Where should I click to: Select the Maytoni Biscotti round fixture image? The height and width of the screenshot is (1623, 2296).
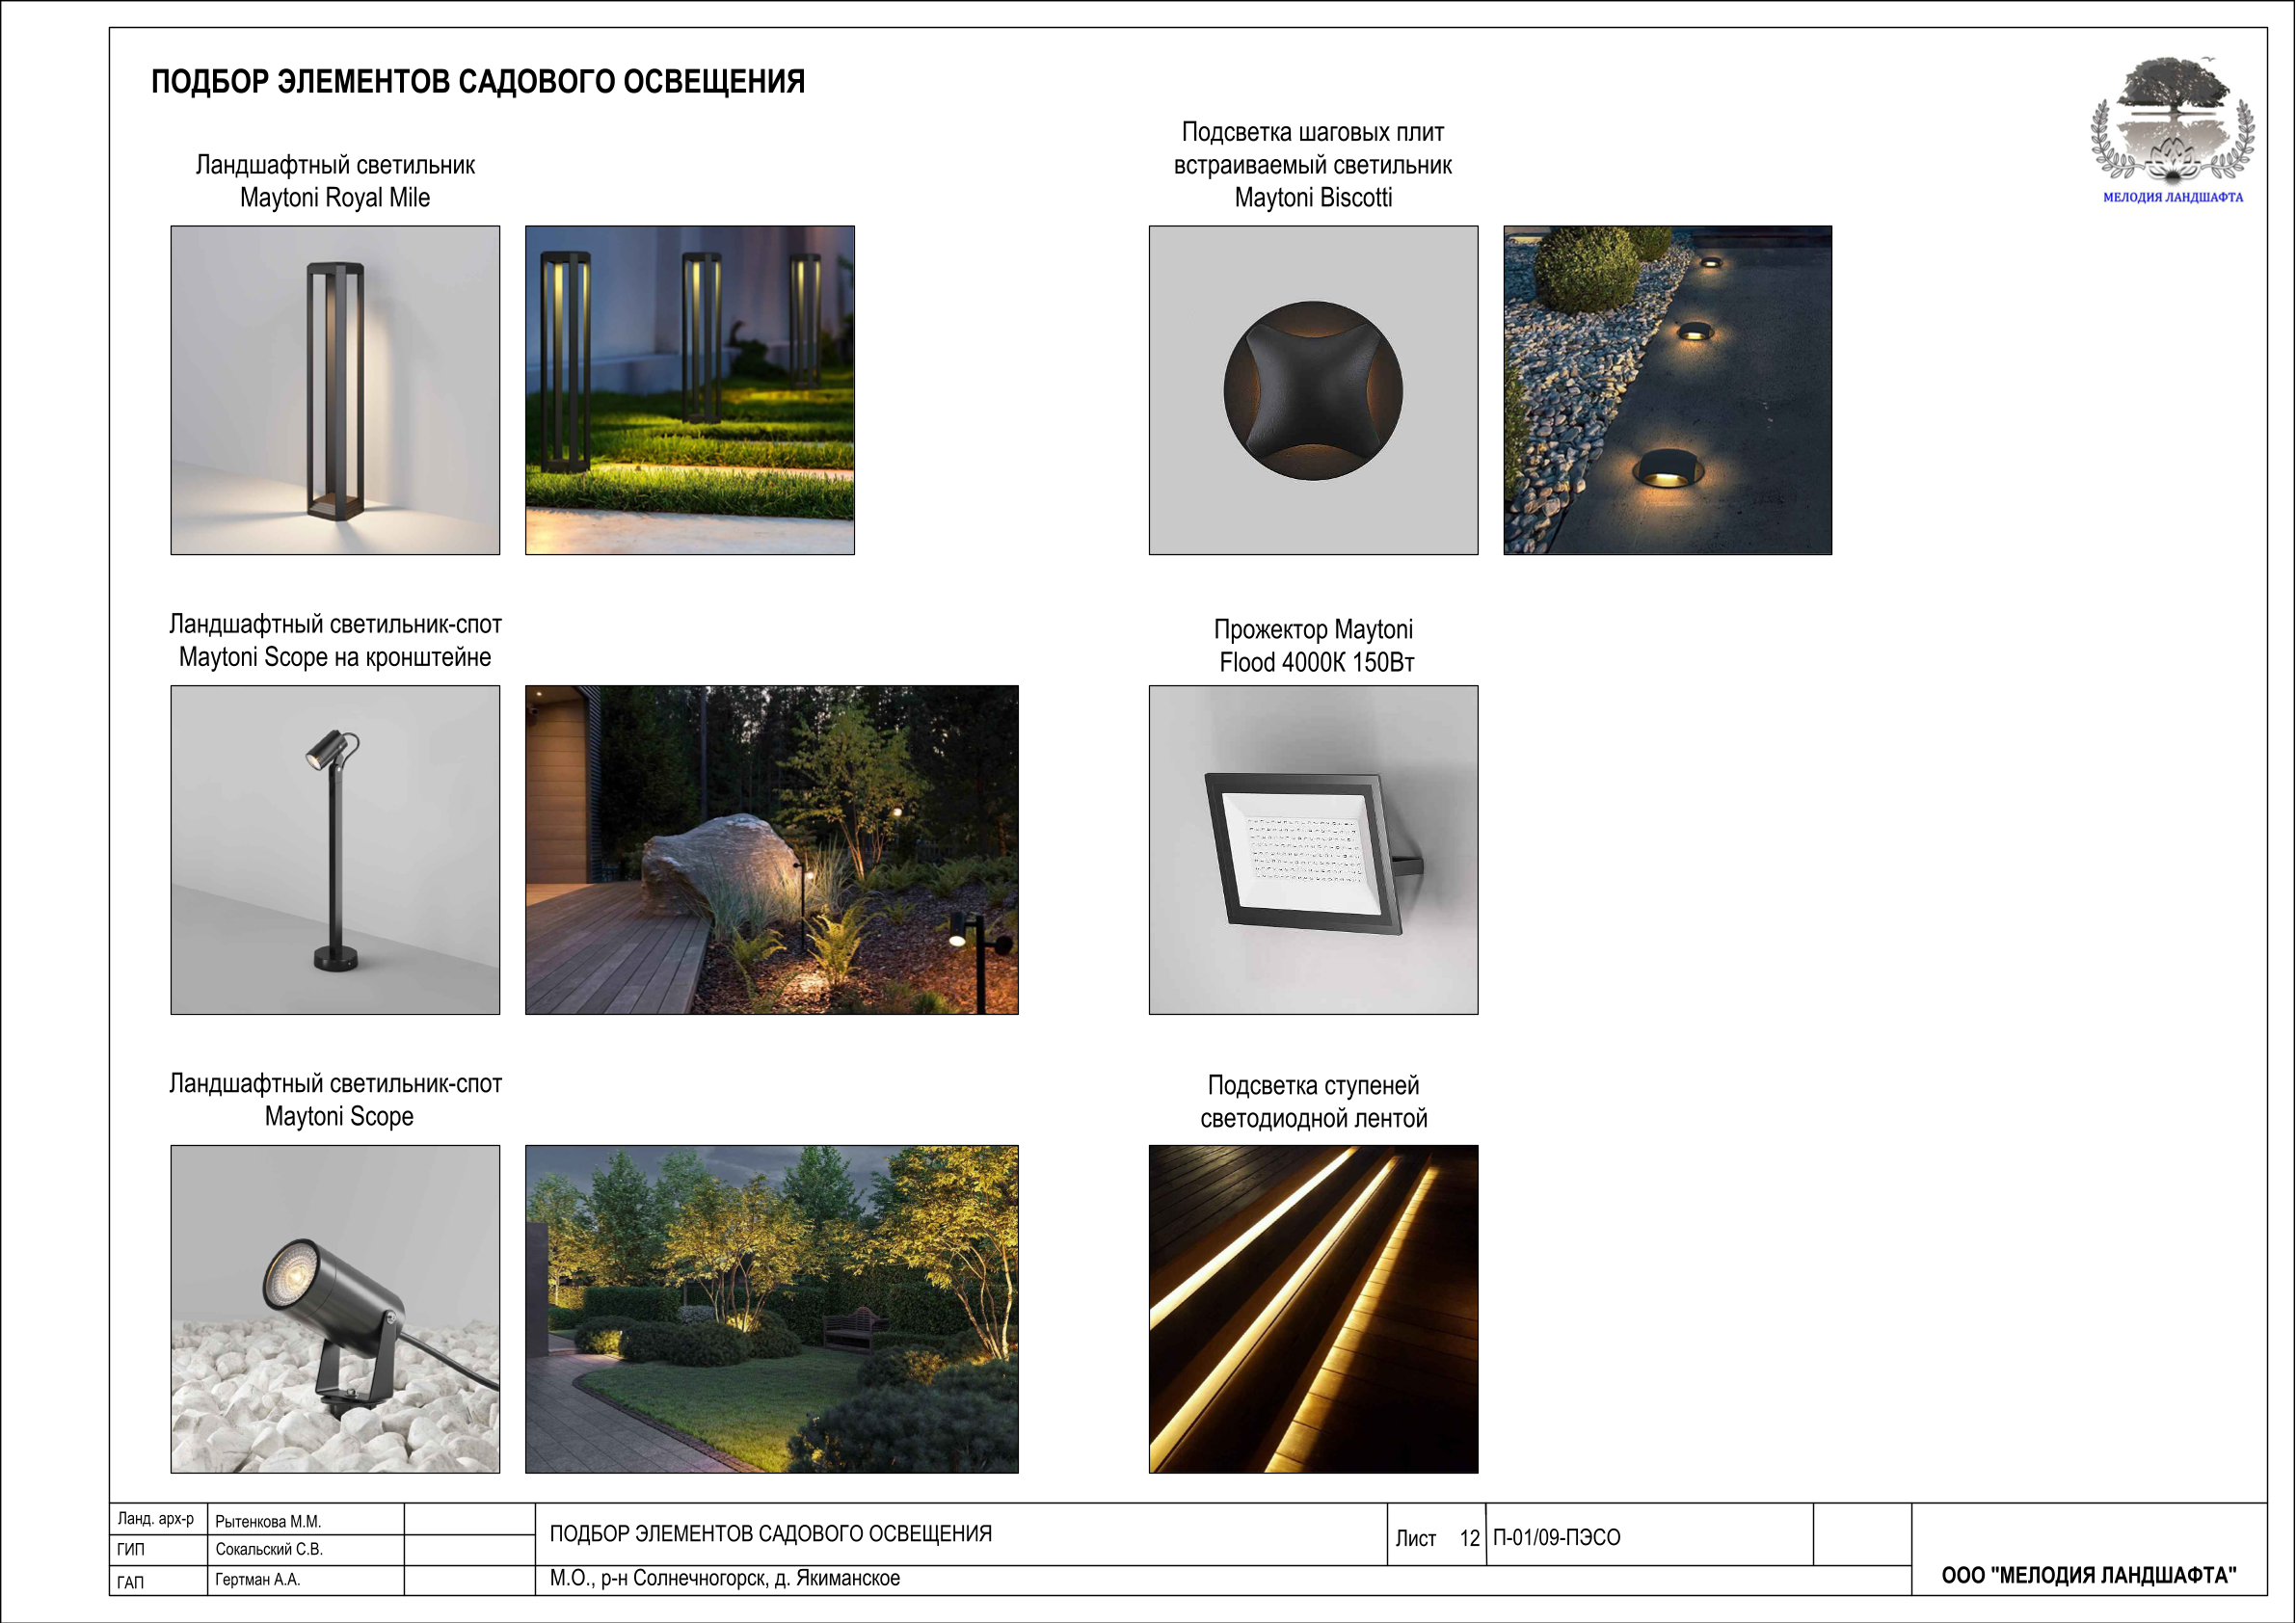pyautogui.click(x=1313, y=390)
